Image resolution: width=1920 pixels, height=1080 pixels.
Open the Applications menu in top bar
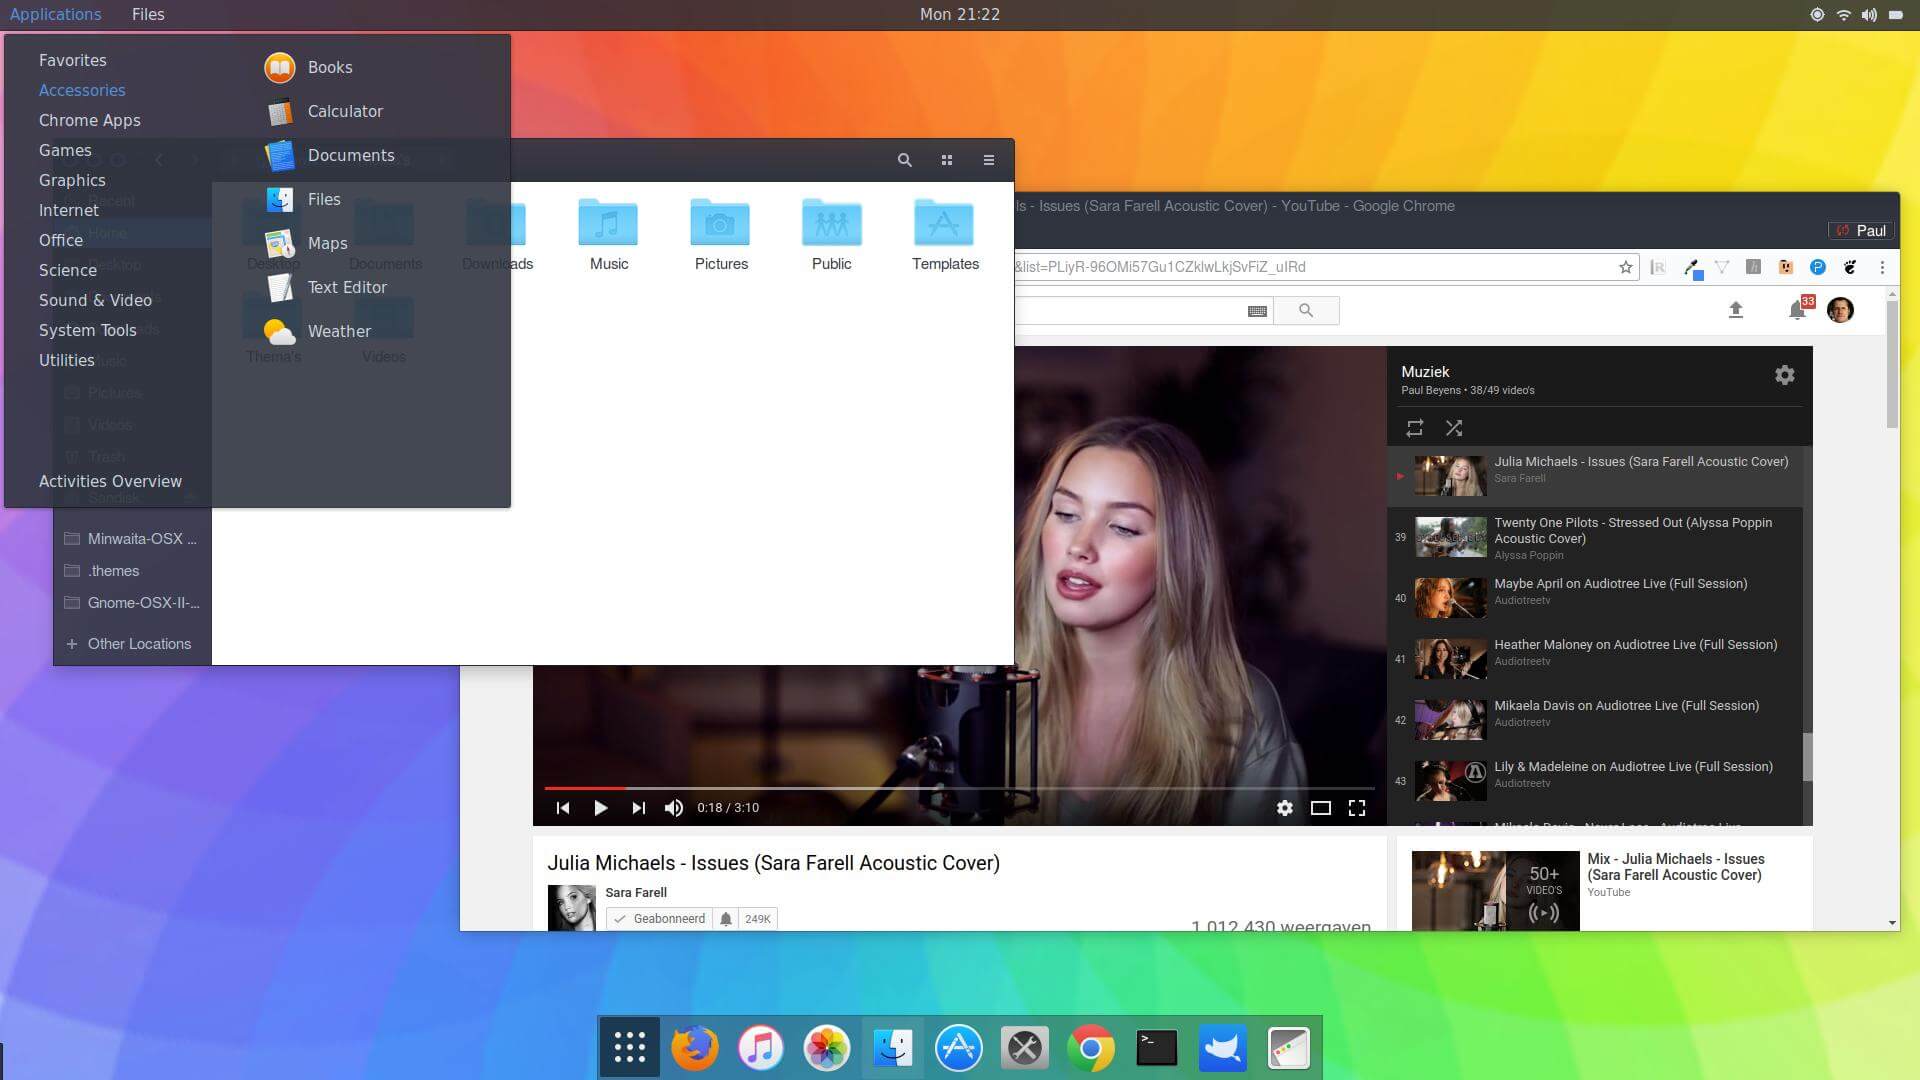(55, 14)
